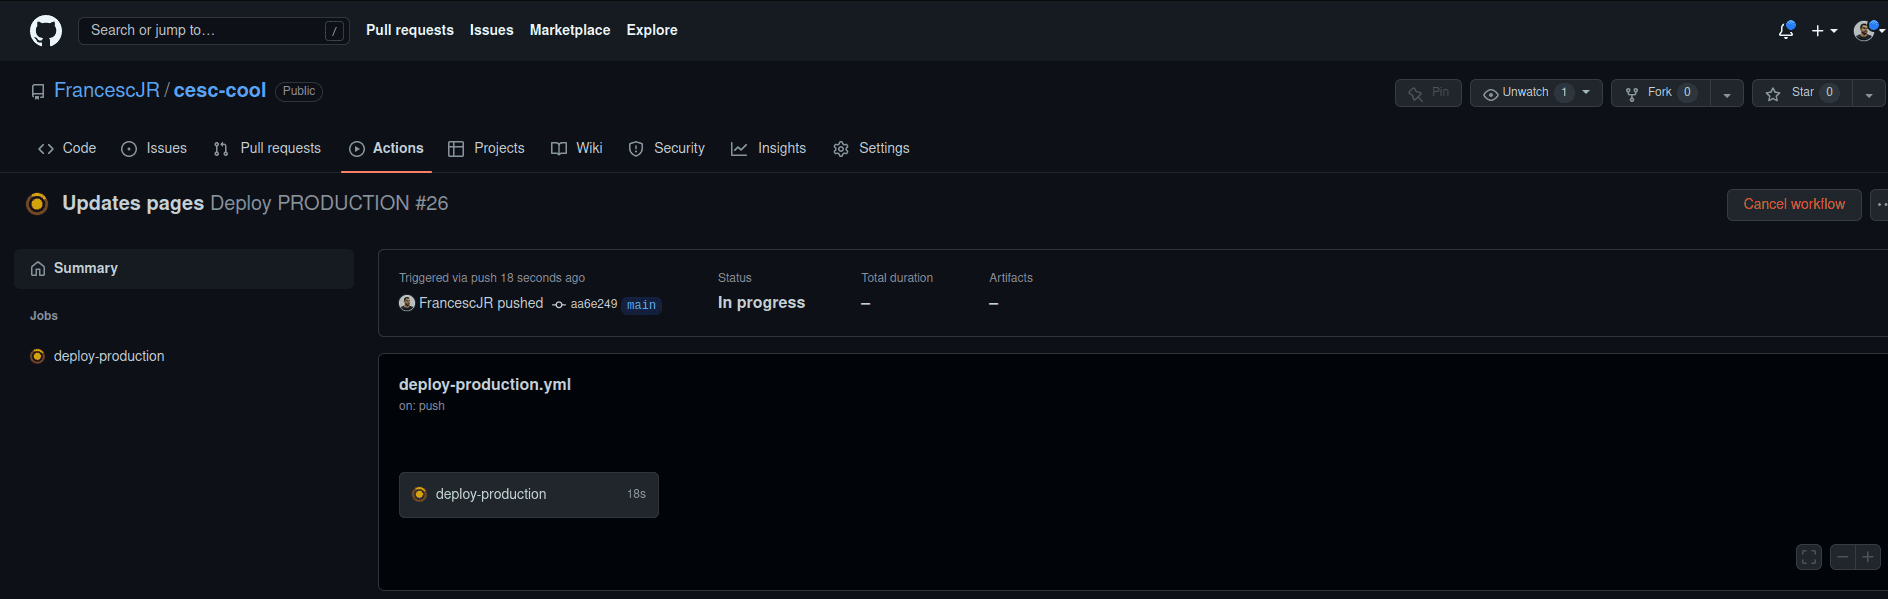Click the commit aa6e249 hash
The width and height of the screenshot is (1888, 599).
593,304
